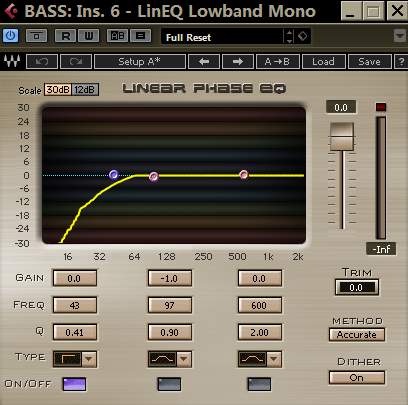
Task: Expand filter type dropdown for 97 Hz band
Action: coord(184,359)
